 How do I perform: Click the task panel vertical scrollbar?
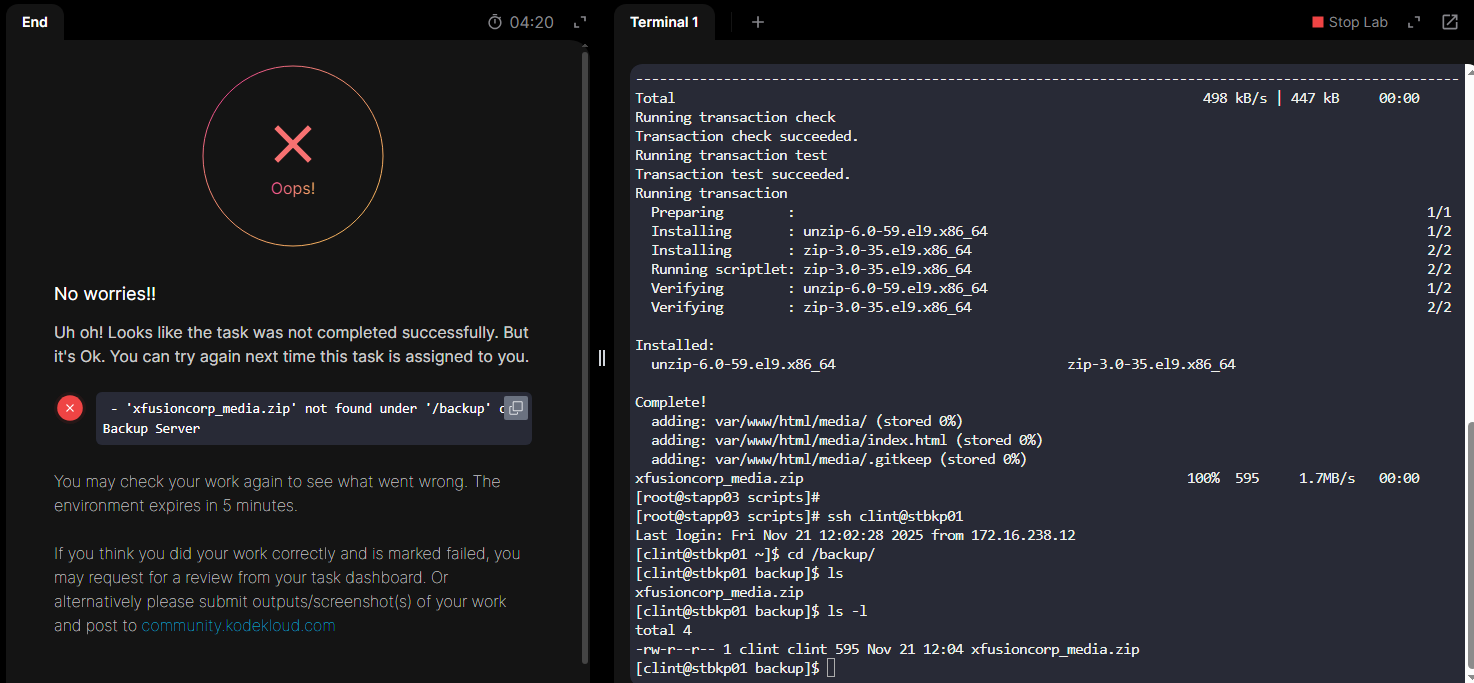[585, 350]
